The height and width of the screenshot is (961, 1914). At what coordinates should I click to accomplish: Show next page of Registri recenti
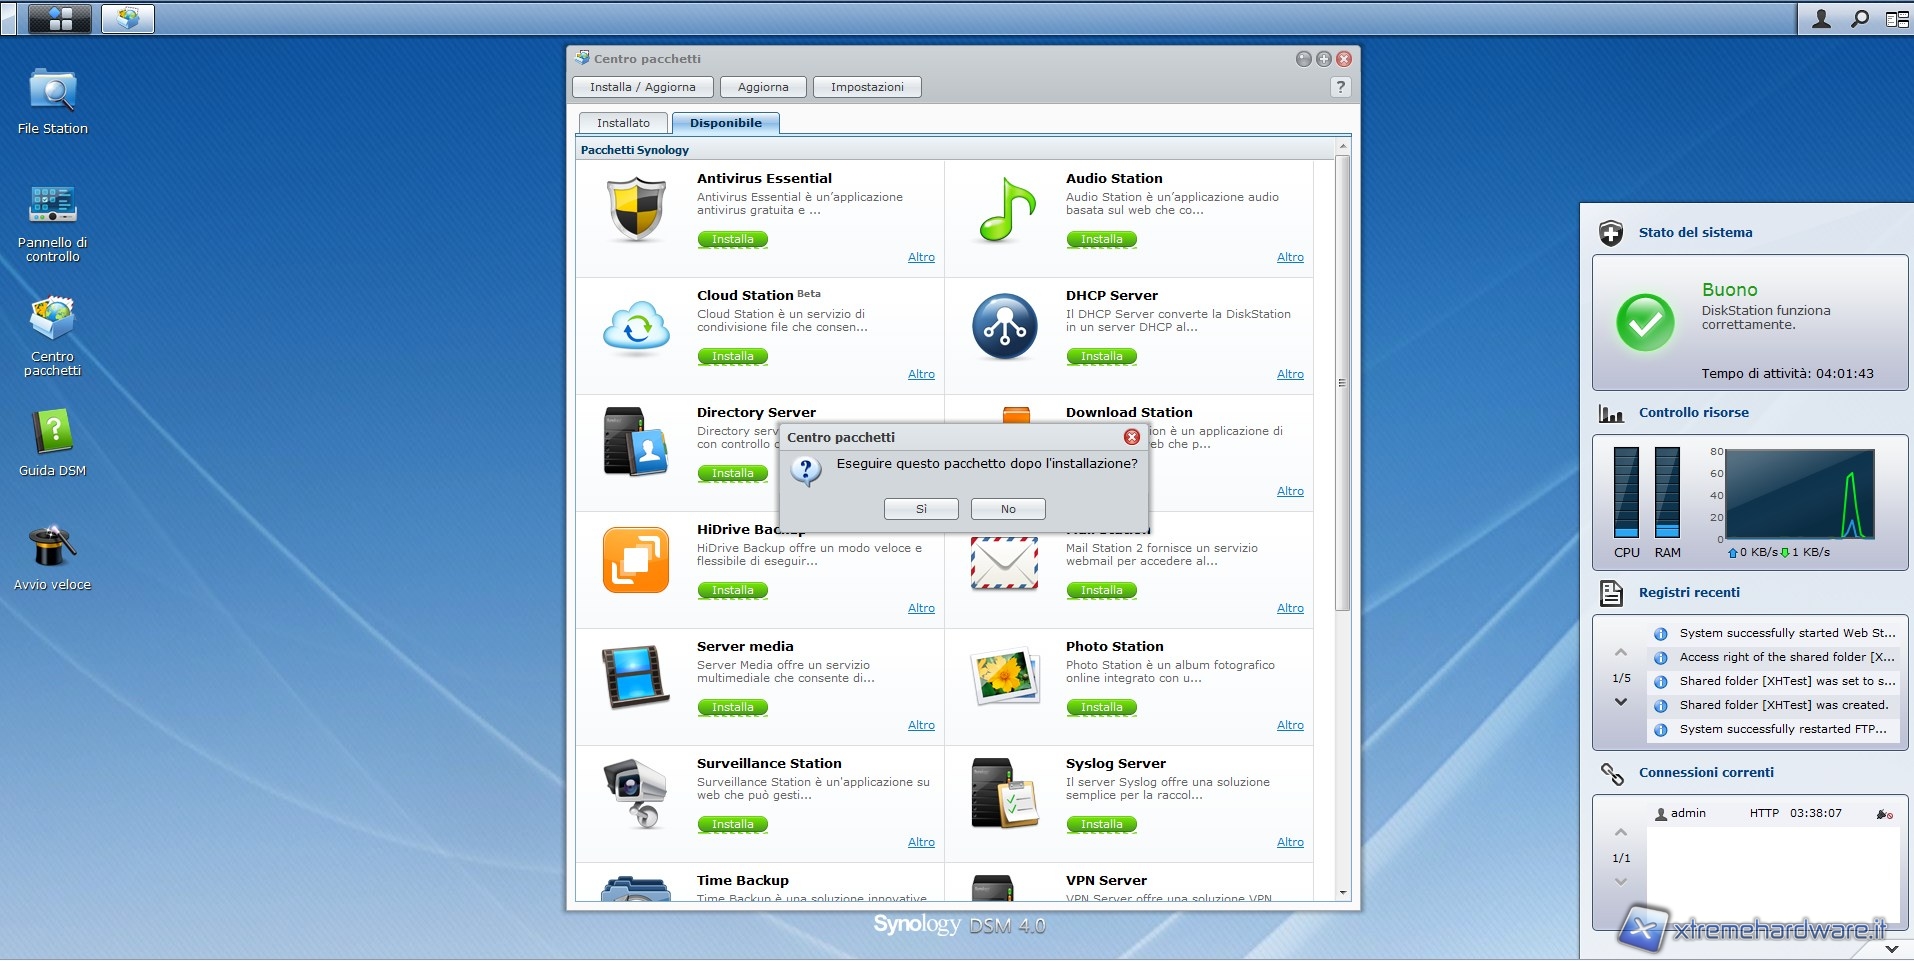[1621, 702]
